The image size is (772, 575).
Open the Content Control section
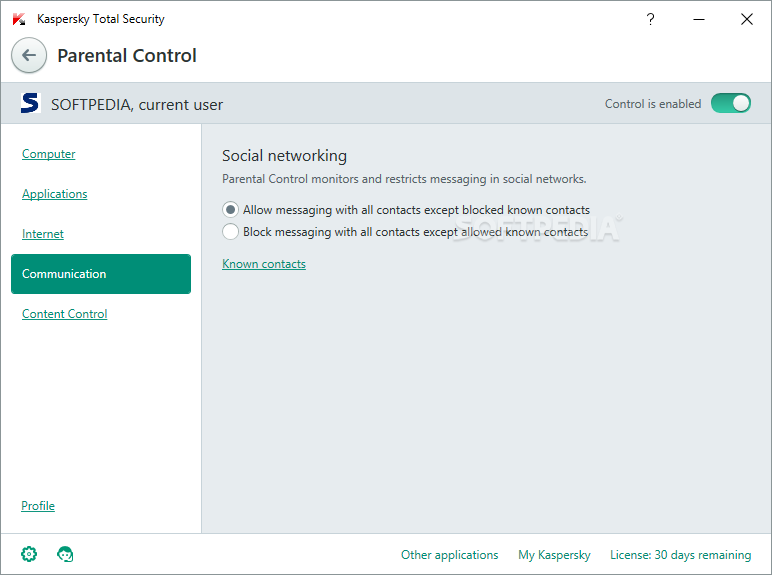tap(64, 314)
